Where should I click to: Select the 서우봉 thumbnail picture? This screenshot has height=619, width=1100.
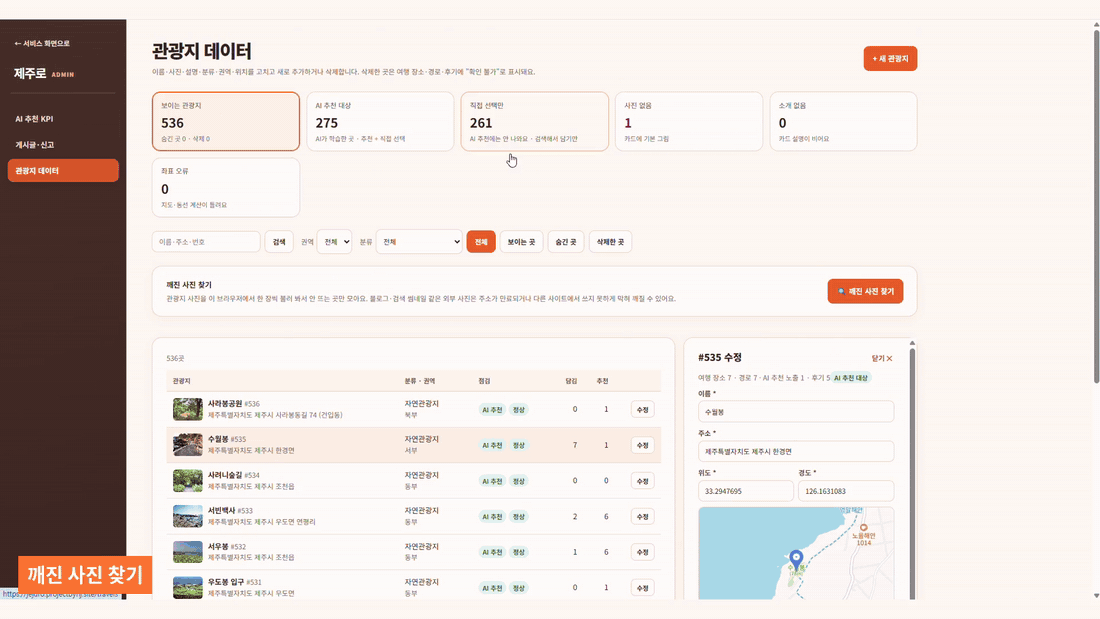[x=187, y=552]
